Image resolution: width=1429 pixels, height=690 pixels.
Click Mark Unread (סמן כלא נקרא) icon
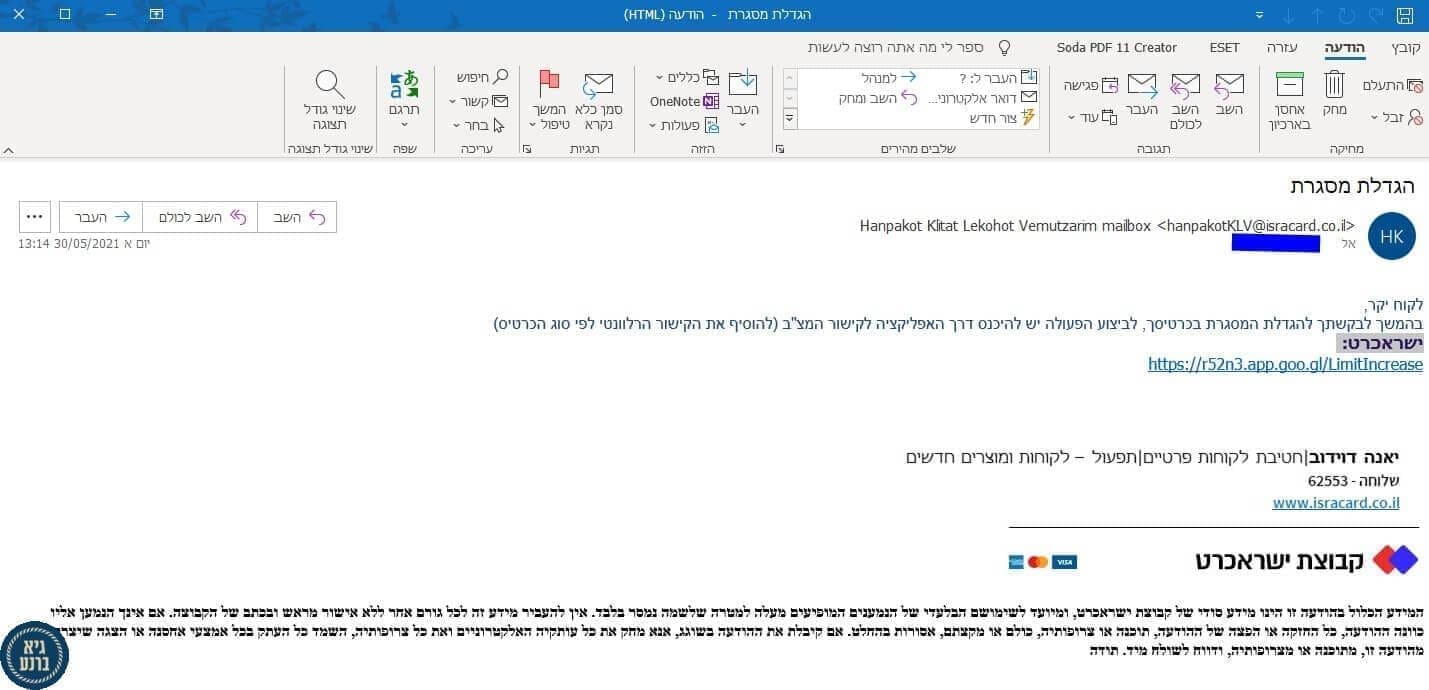(x=598, y=99)
